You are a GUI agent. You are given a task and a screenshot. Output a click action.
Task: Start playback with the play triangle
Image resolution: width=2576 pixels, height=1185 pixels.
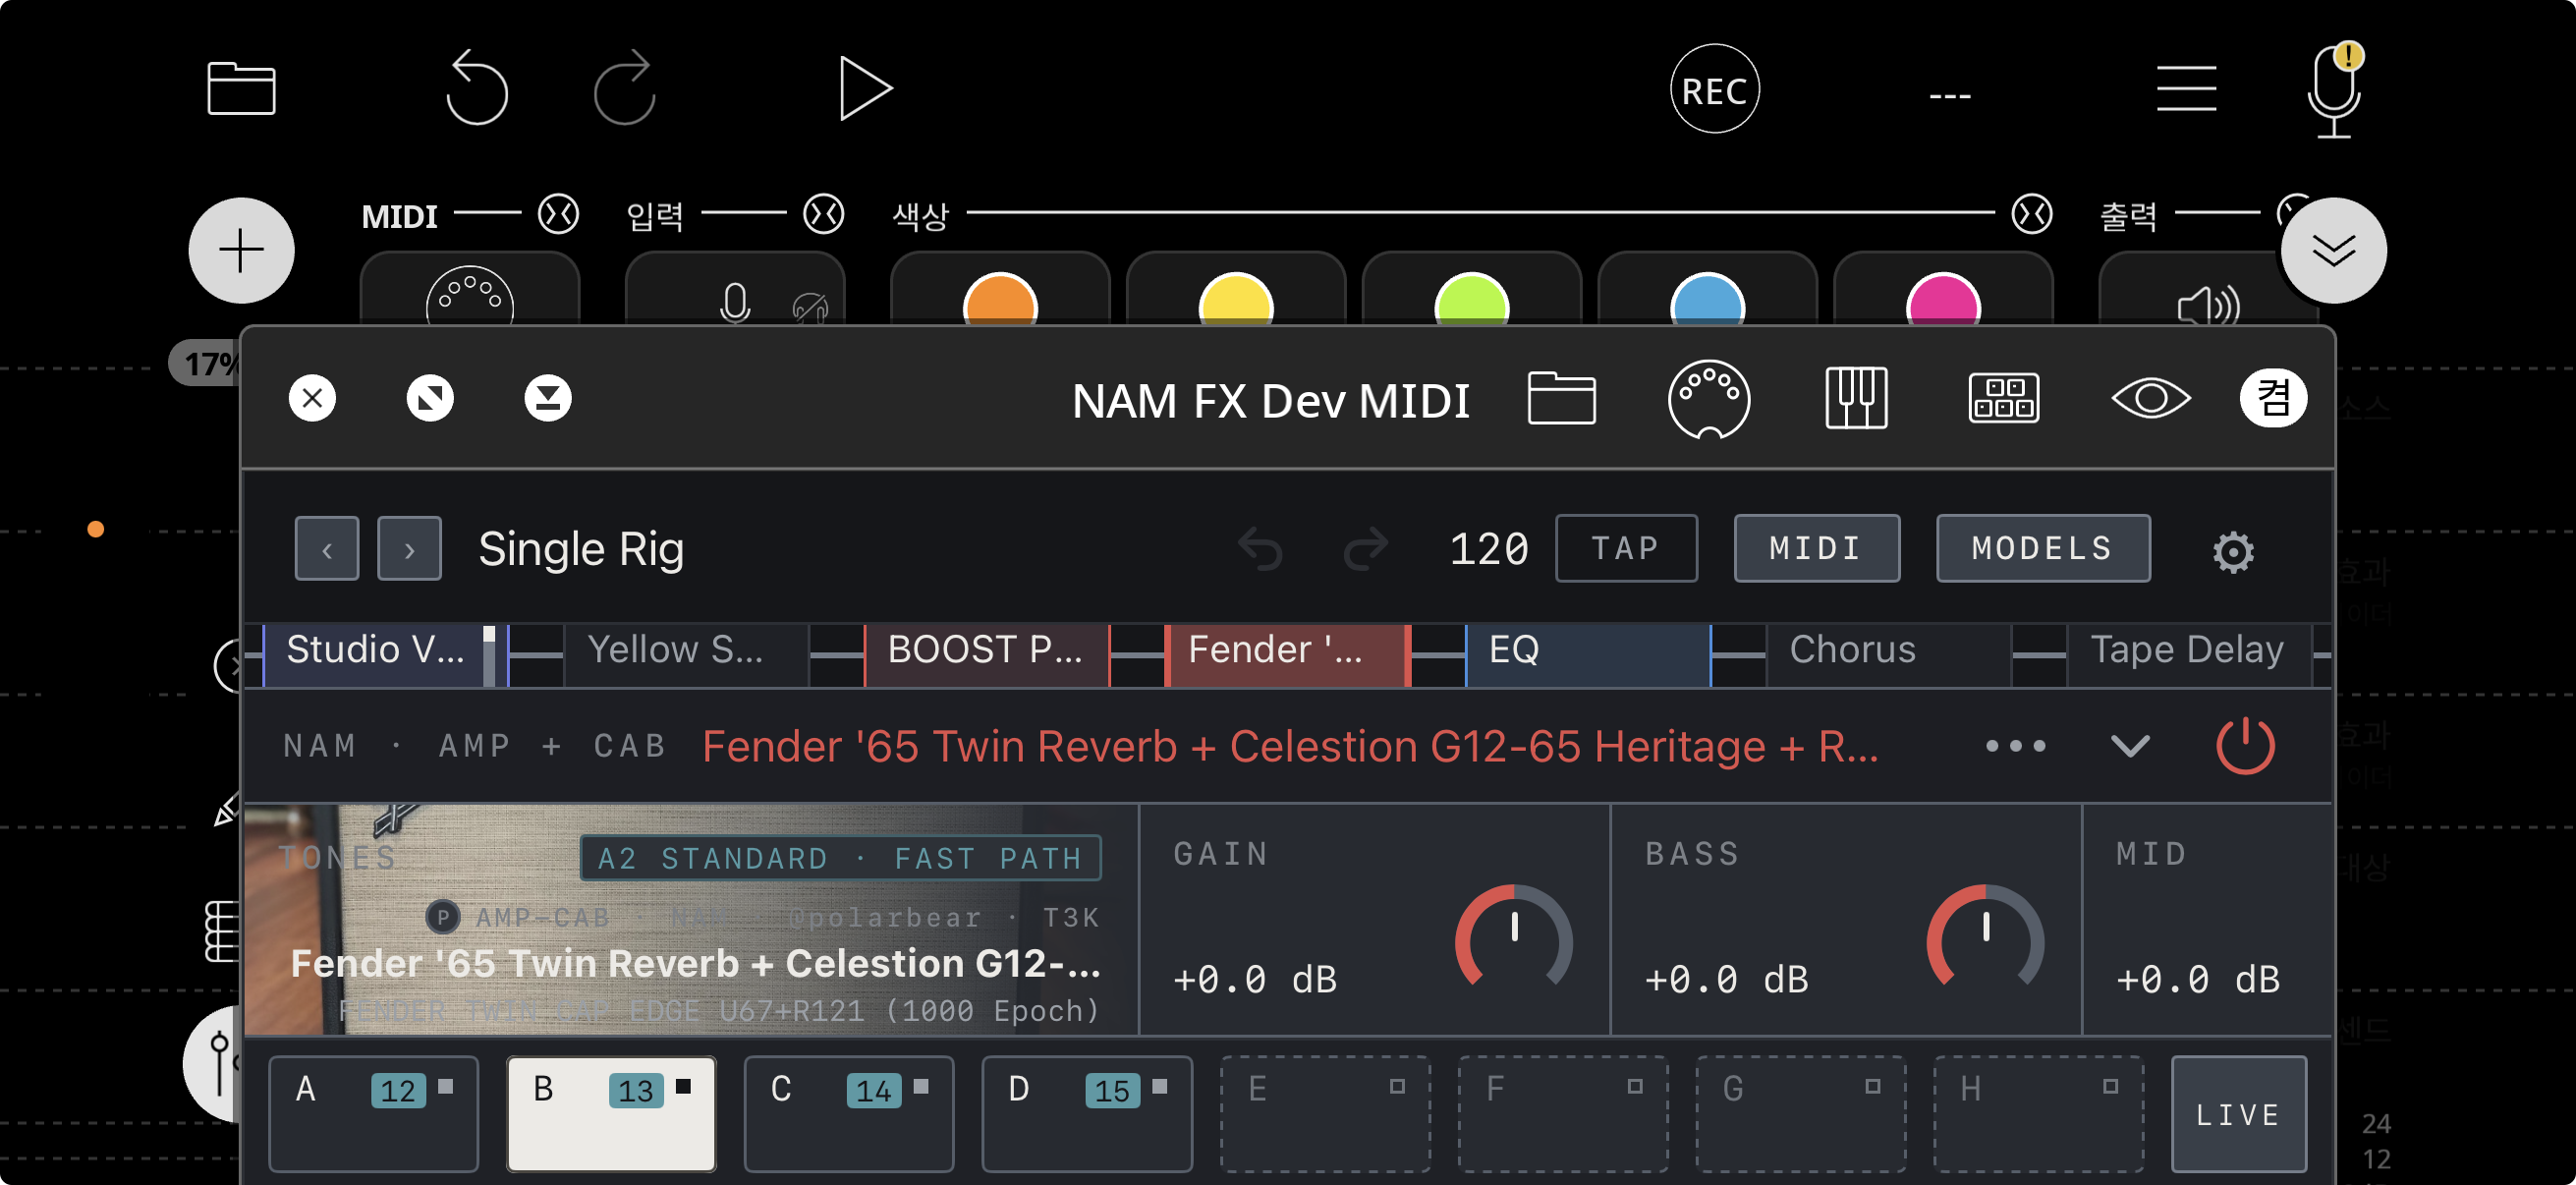coord(864,89)
